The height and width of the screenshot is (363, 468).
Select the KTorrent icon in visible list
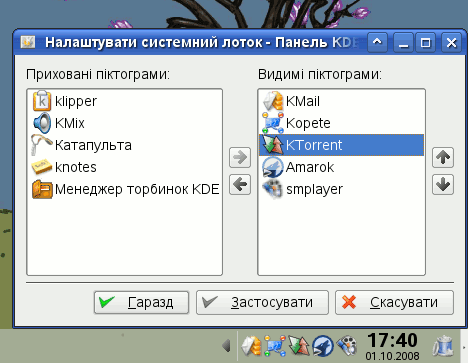[x=273, y=145]
